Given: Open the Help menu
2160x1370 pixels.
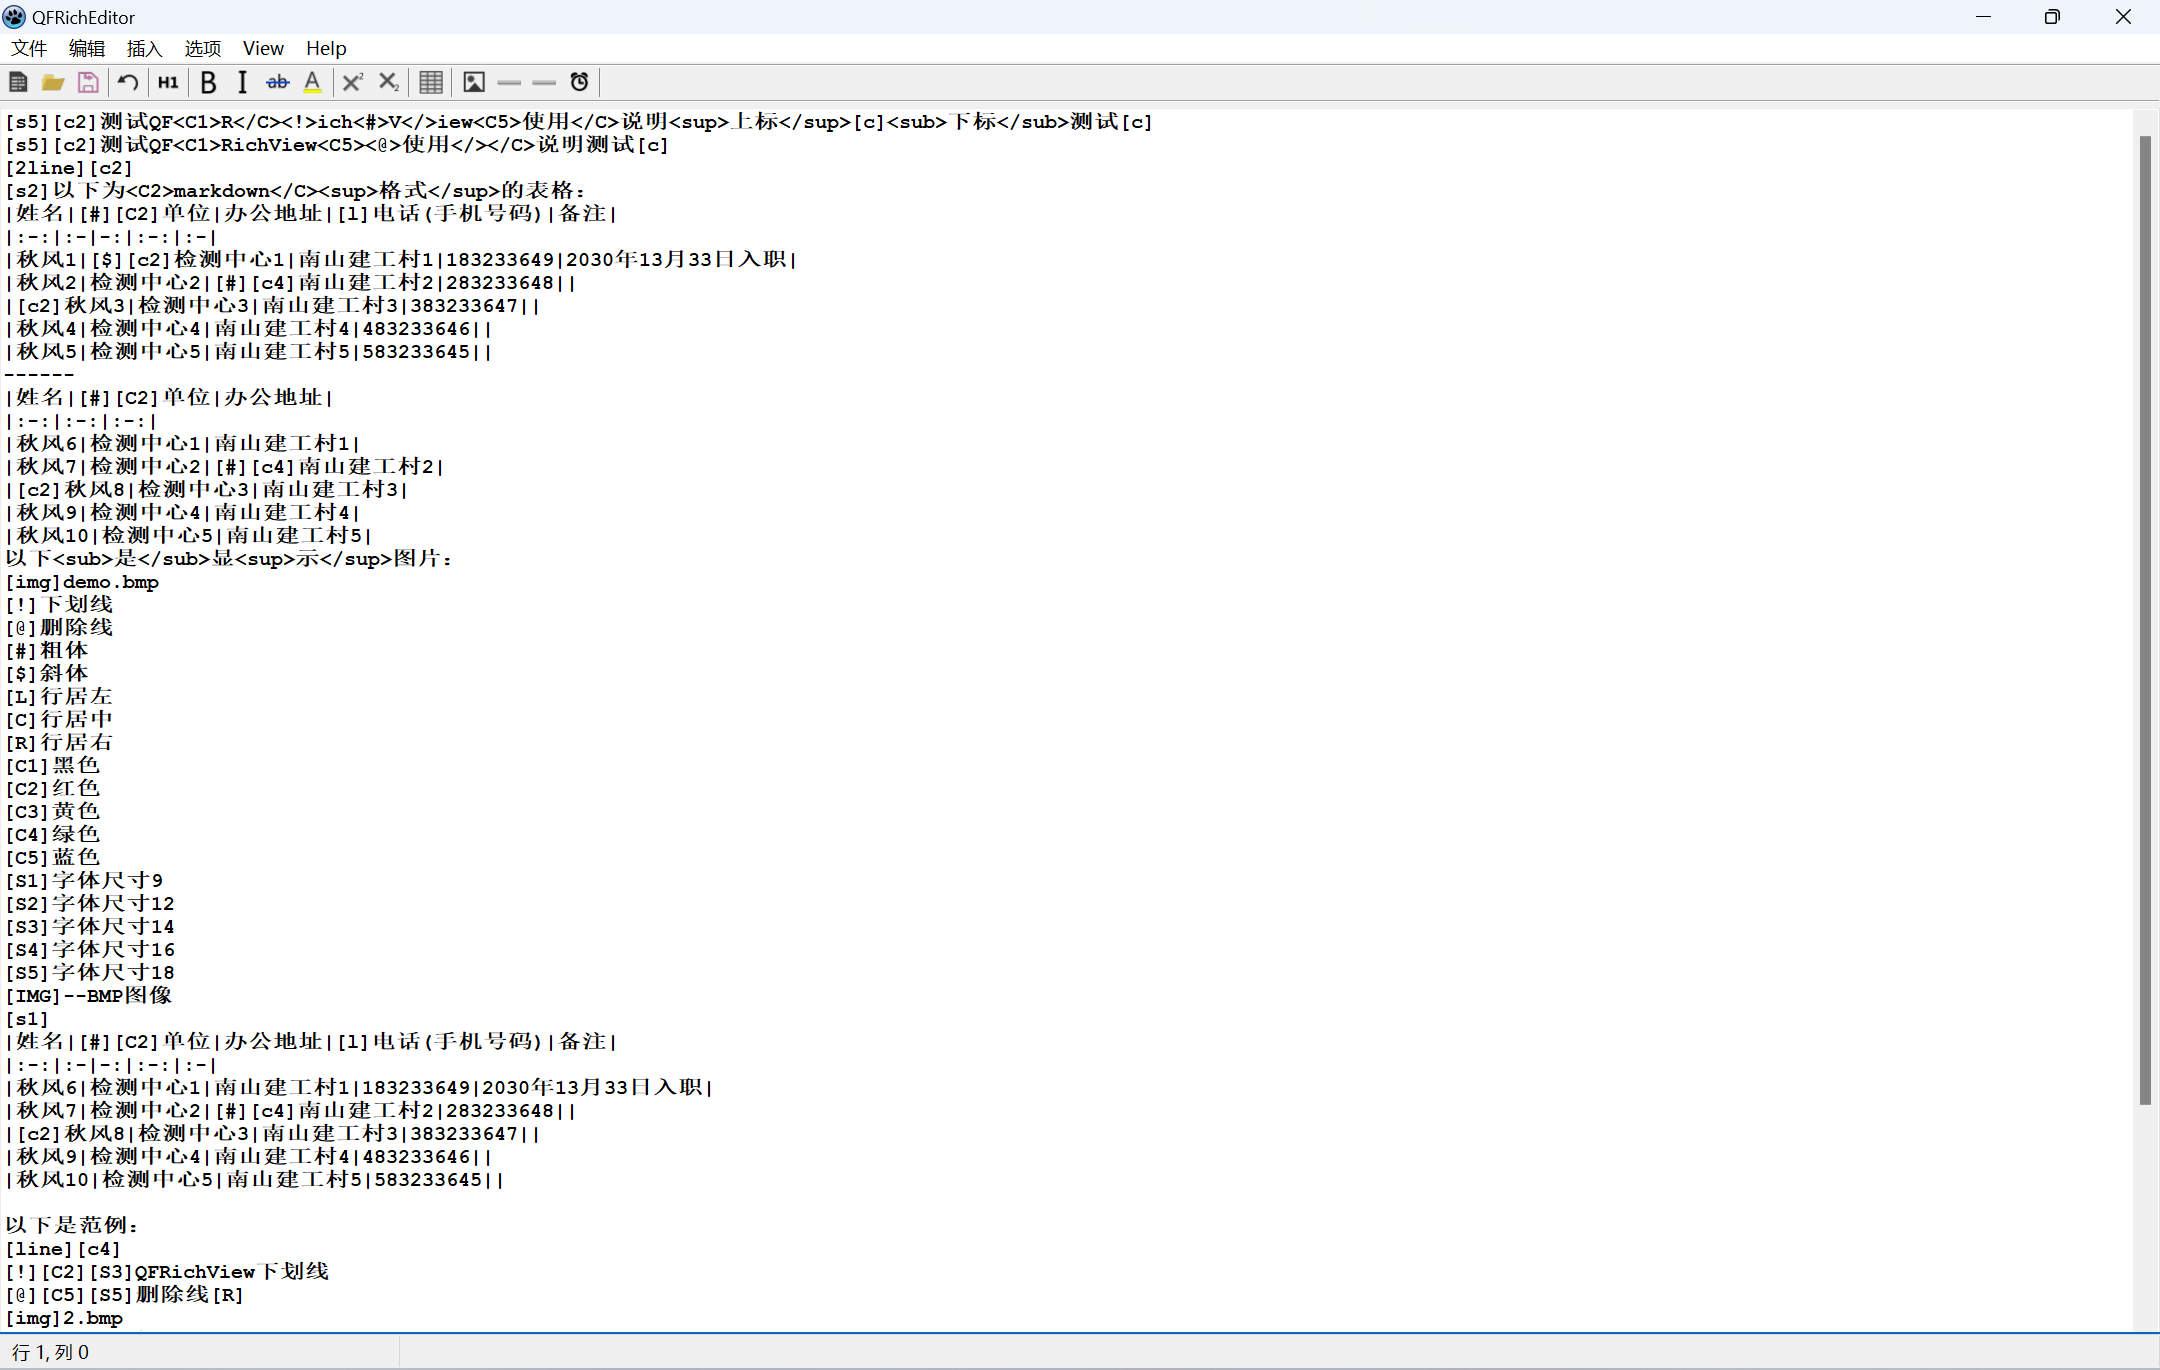Looking at the screenshot, I should (326, 48).
